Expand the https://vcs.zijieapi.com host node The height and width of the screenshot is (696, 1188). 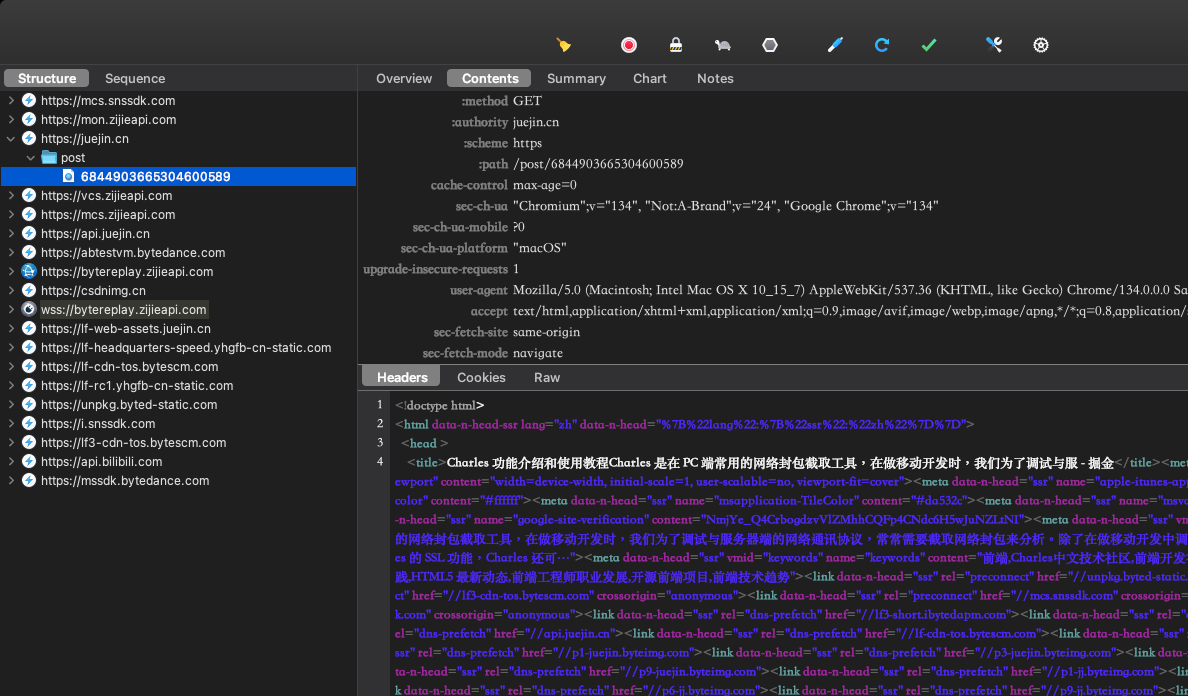pyautogui.click(x=11, y=195)
